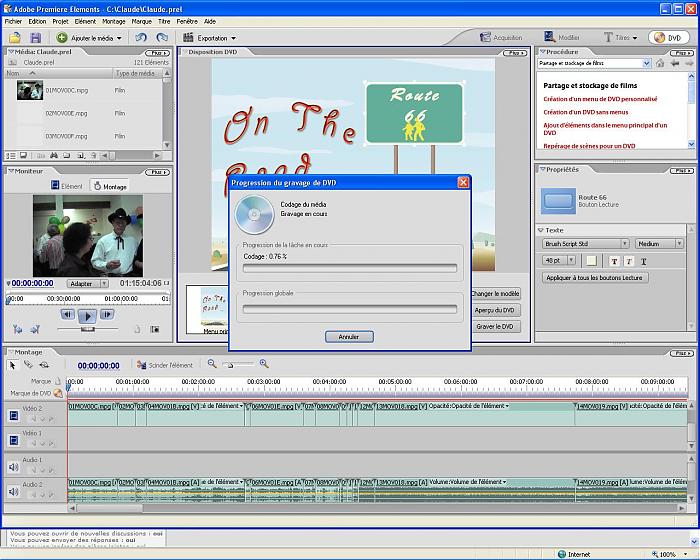Click the export frame icon in Monitor
This screenshot has height=560, width=700.
[x=155, y=330]
